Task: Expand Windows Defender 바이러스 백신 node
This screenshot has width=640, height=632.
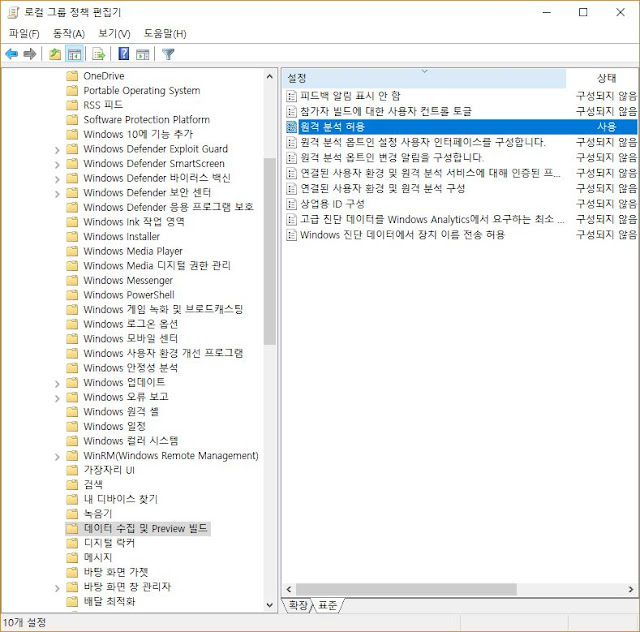Action: coord(57,179)
